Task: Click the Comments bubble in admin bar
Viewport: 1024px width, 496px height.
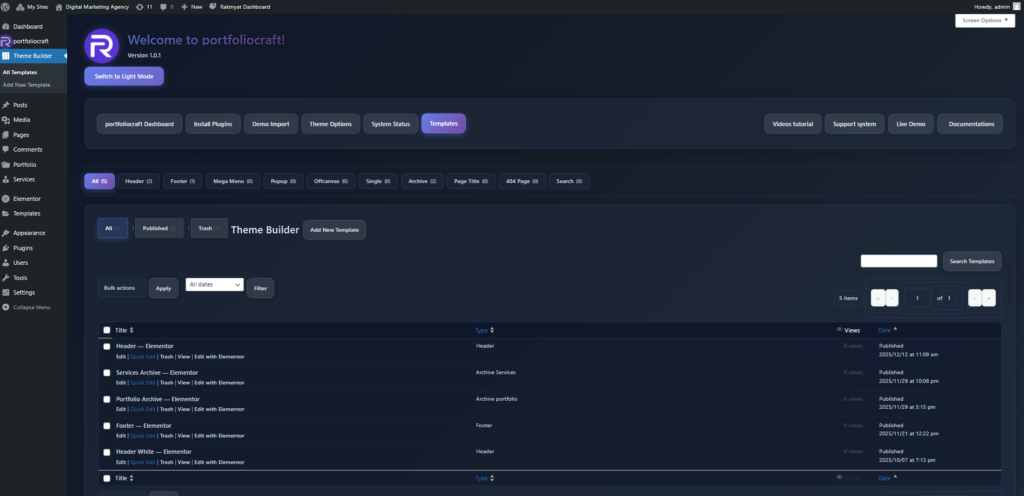Action: [x=162, y=6]
